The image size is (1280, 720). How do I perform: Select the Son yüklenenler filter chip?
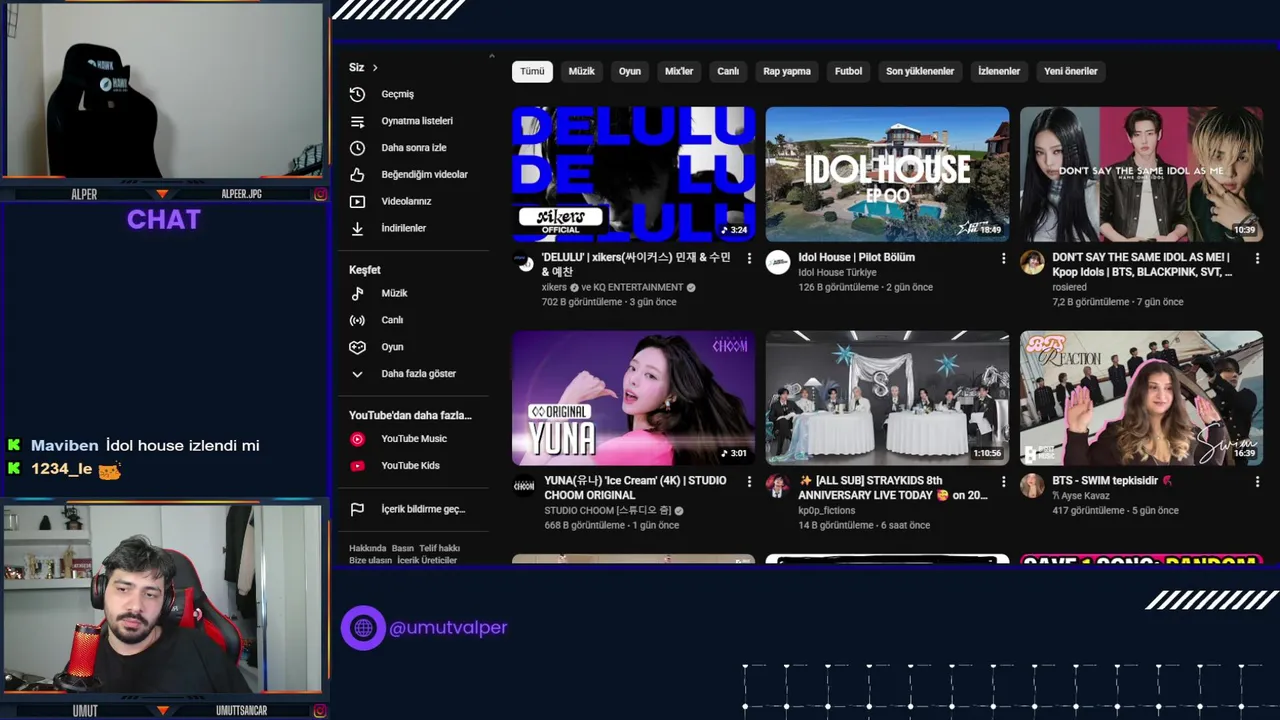920,72
